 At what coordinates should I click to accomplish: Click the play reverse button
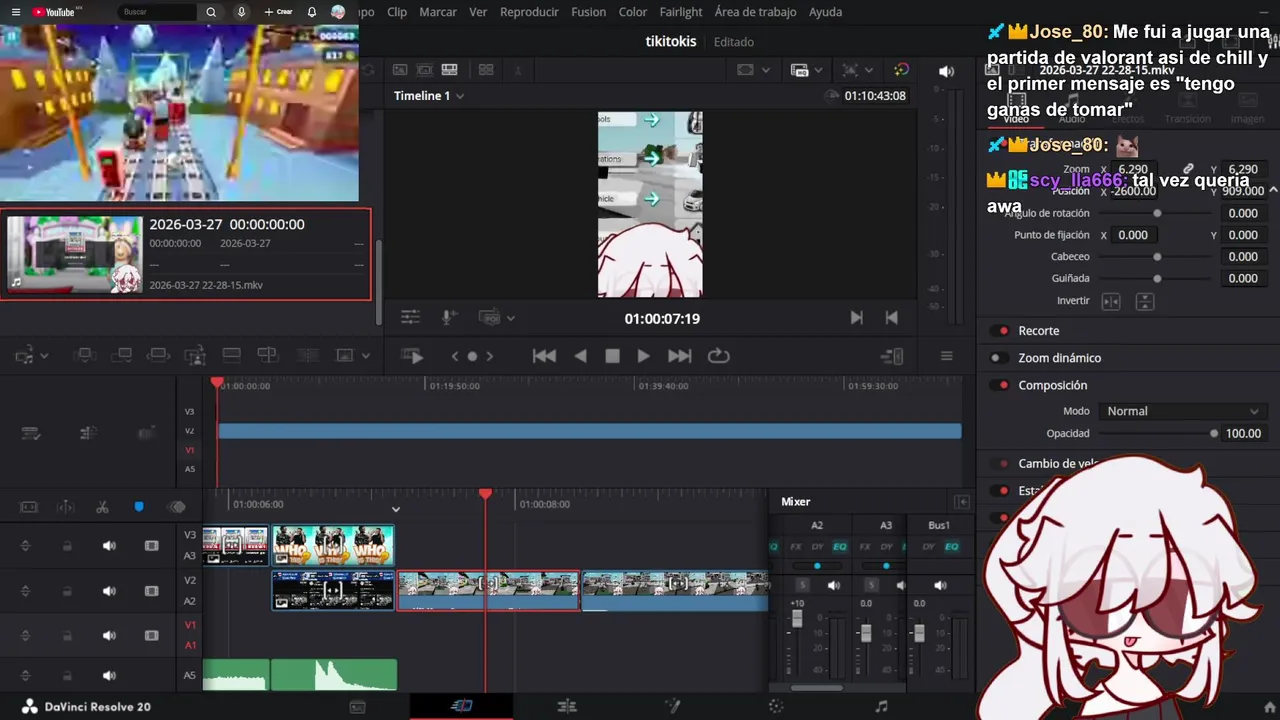580,356
